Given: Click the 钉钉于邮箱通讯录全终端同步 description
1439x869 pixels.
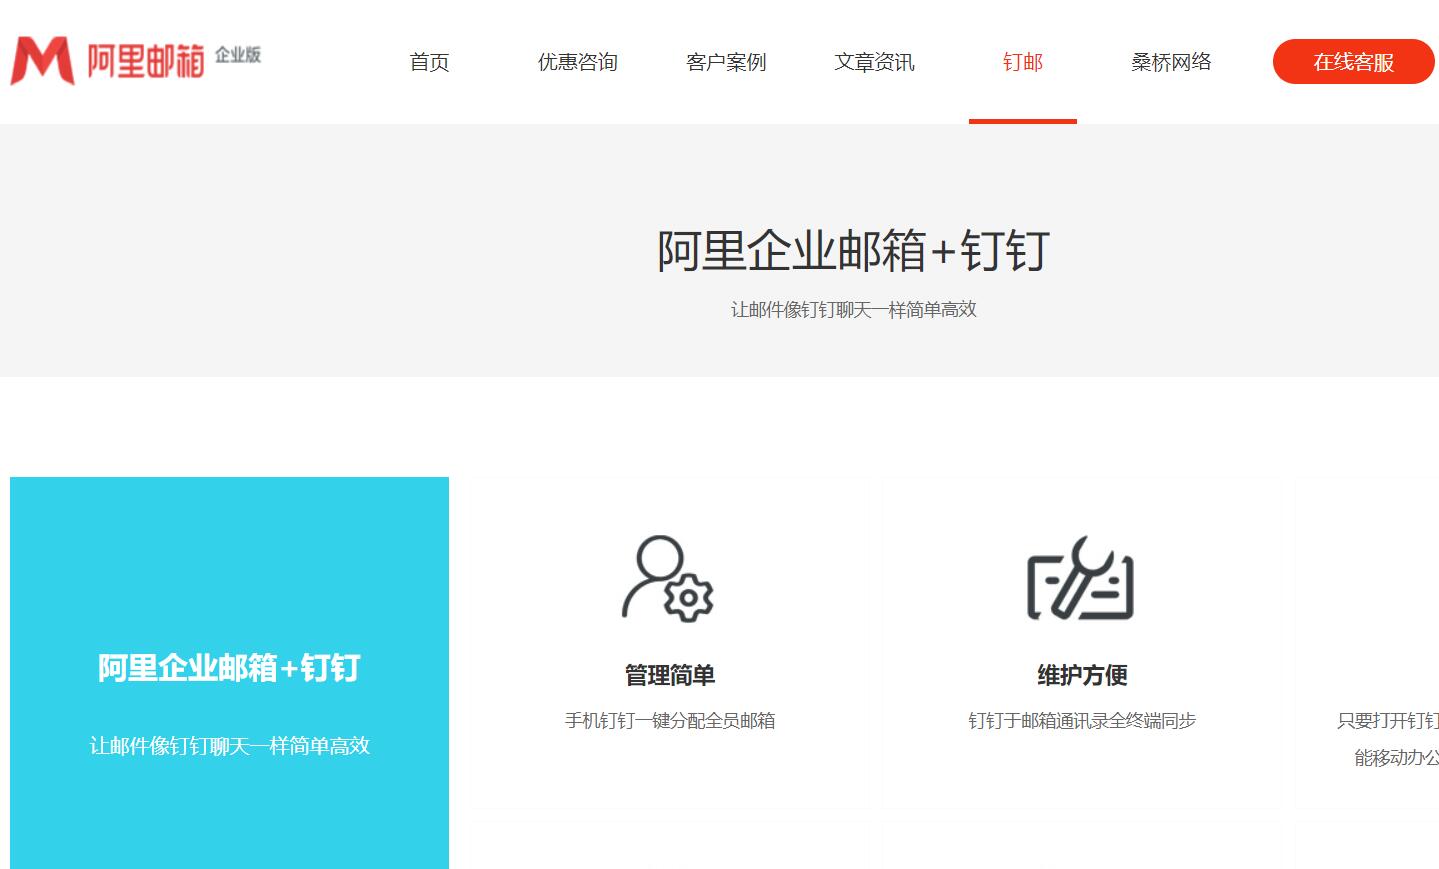Looking at the screenshot, I should point(1082,721).
